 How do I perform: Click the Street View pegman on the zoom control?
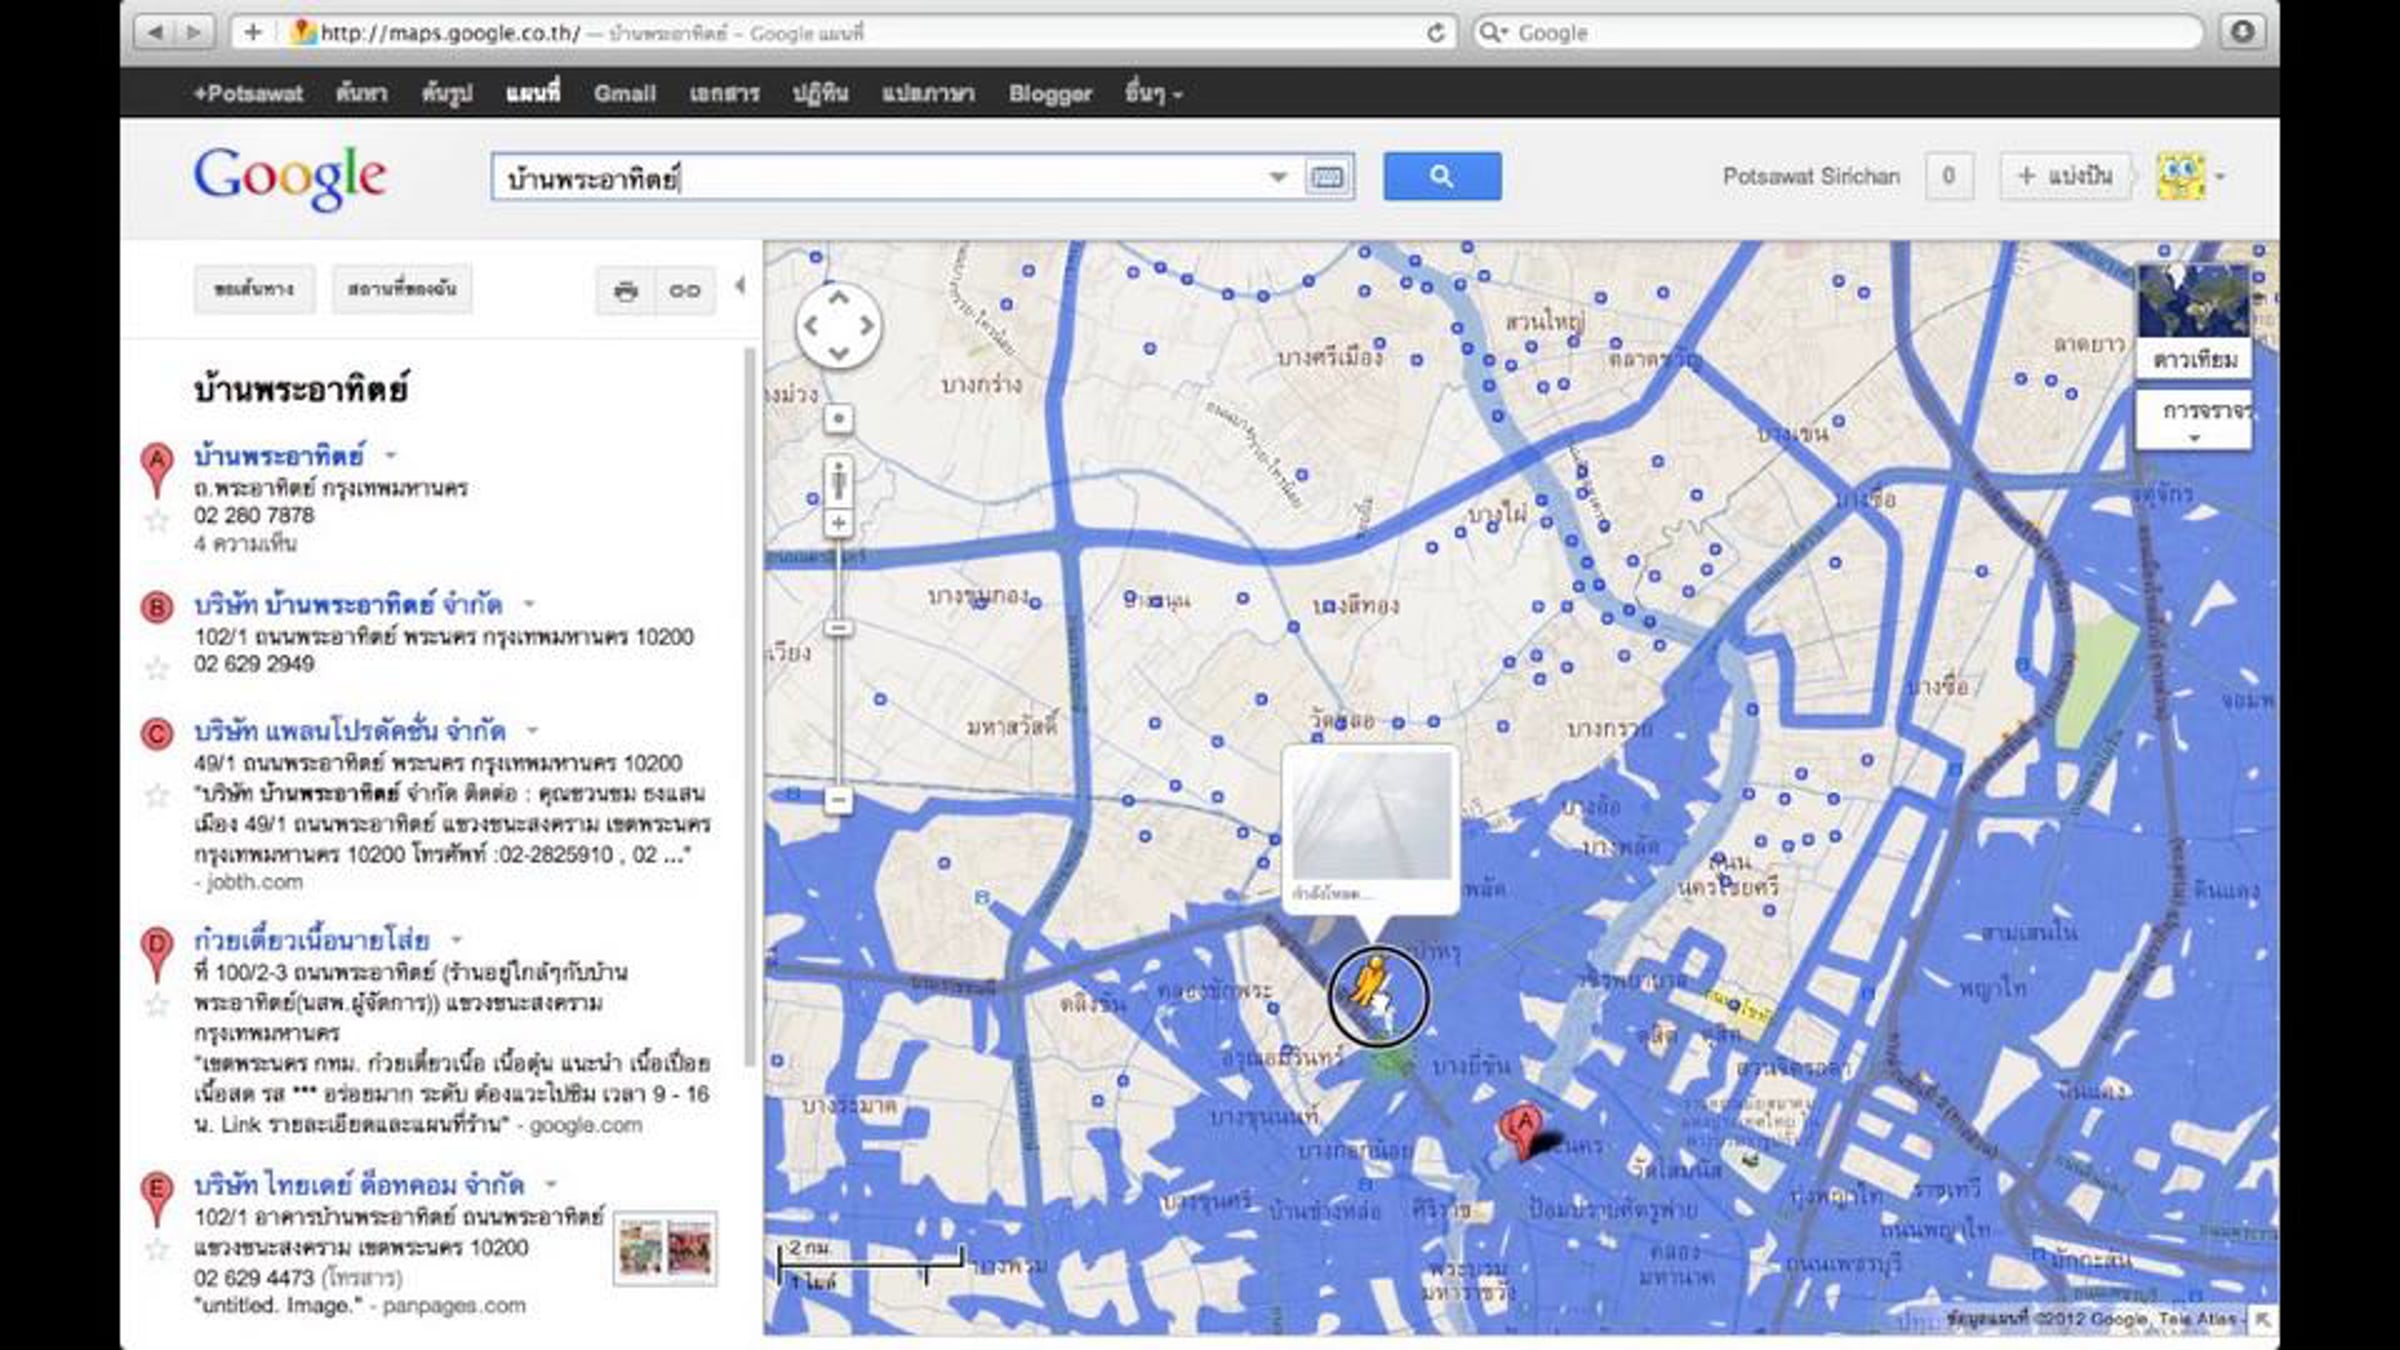tap(838, 482)
